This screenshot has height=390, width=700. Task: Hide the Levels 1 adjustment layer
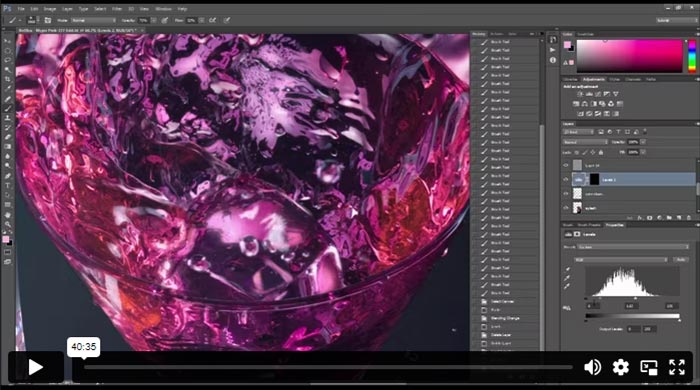[566, 179]
